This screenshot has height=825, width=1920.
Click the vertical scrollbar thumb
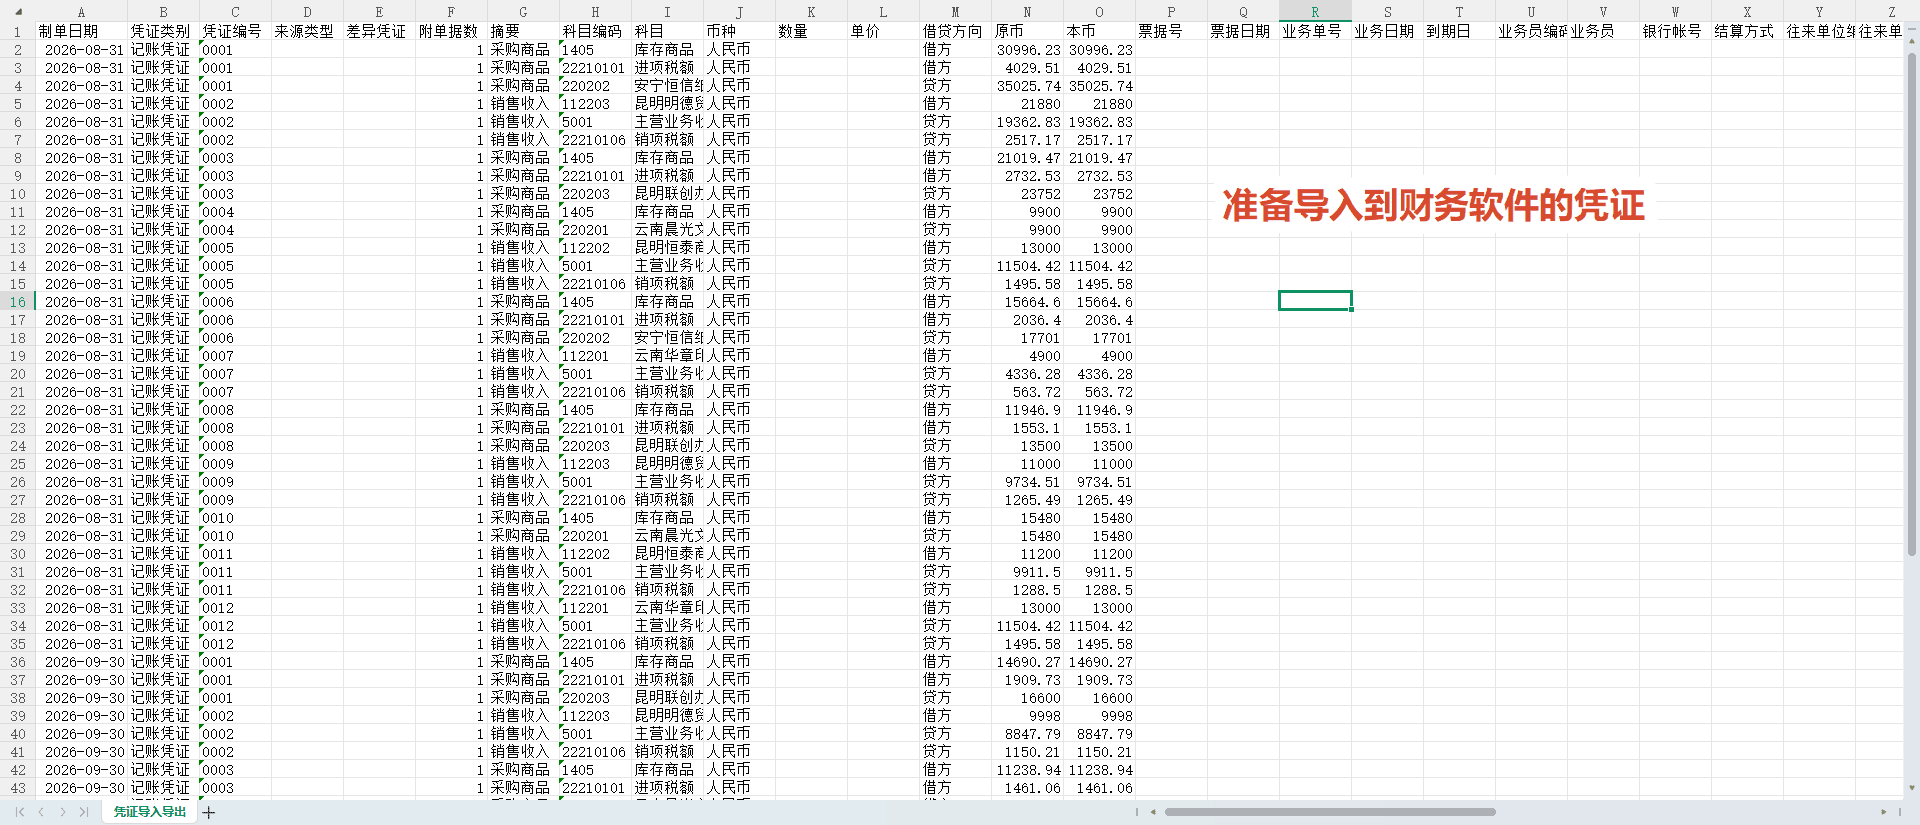pos(1912,305)
